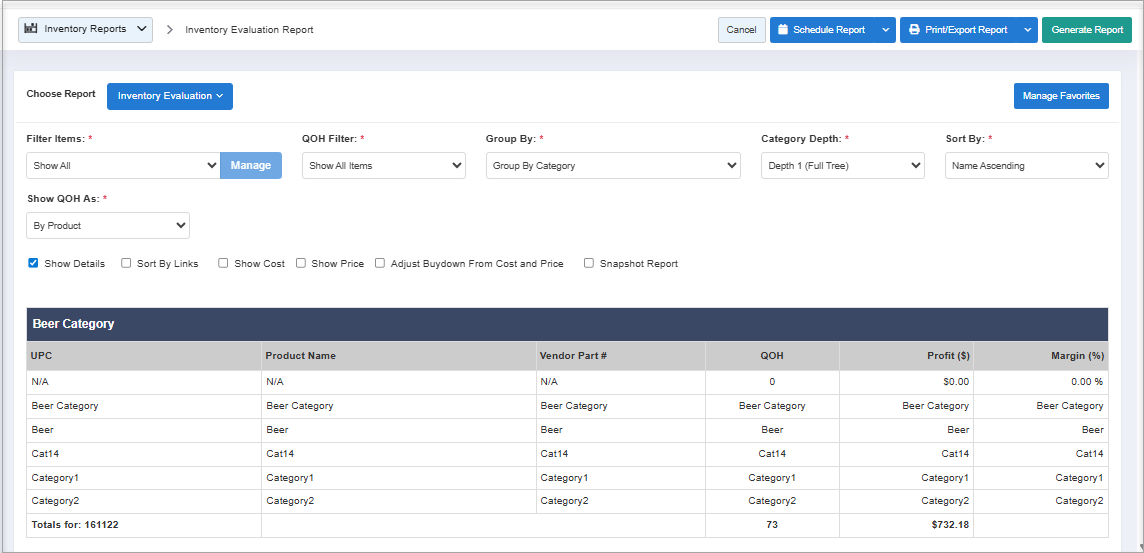The image size is (1144, 553).
Task: Click the Manage Favorites button
Action: coord(1060,96)
